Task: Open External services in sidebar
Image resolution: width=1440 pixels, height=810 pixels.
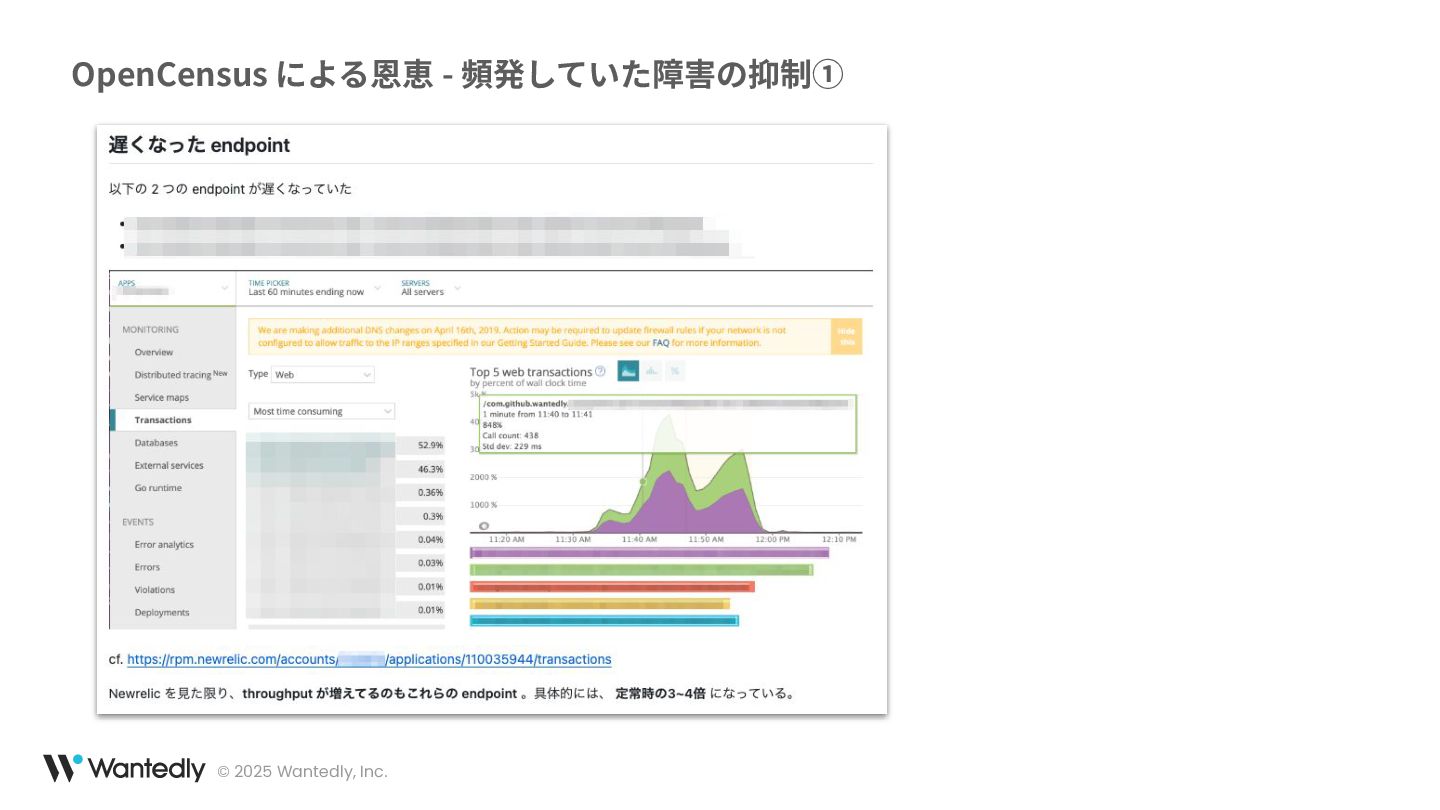Action: pyautogui.click(x=169, y=465)
